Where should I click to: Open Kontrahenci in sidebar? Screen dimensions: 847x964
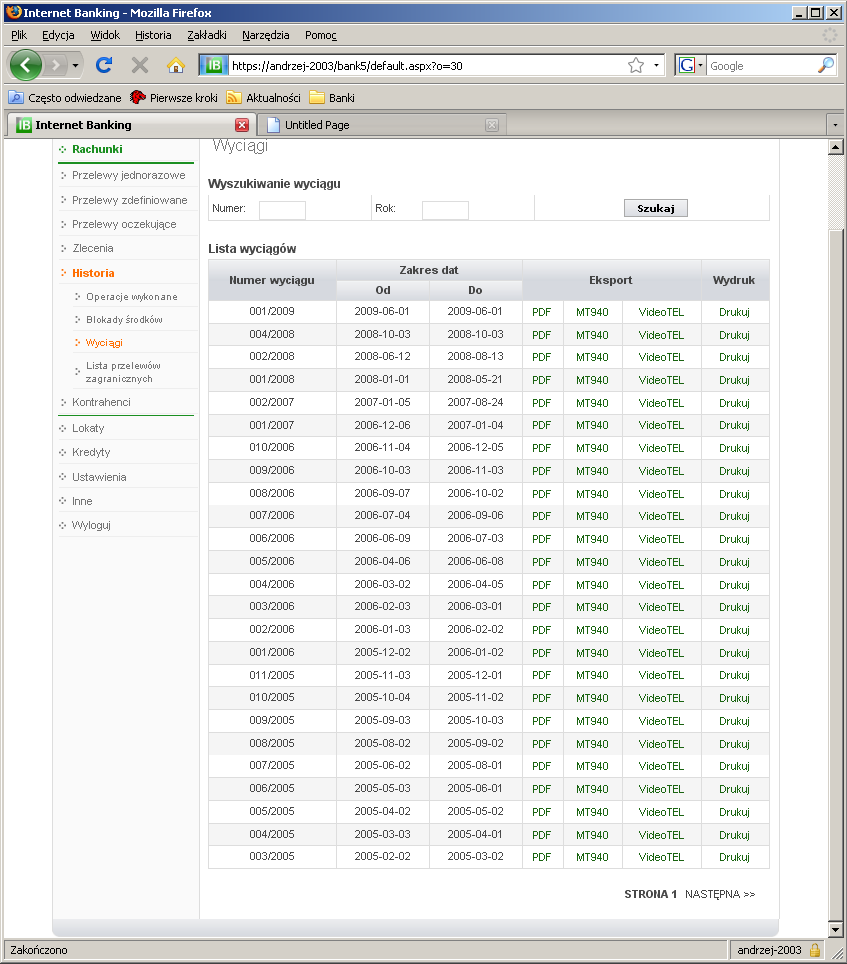tap(101, 402)
